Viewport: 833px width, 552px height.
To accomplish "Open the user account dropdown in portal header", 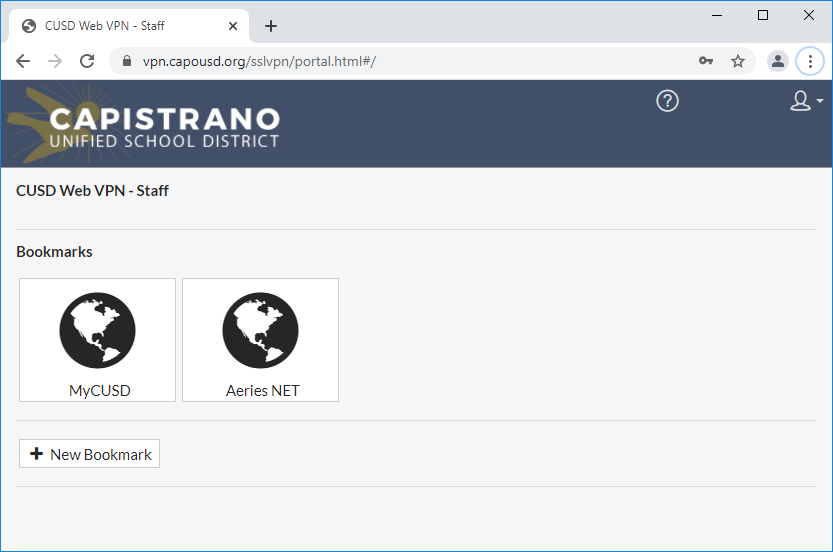I will pyautogui.click(x=806, y=100).
